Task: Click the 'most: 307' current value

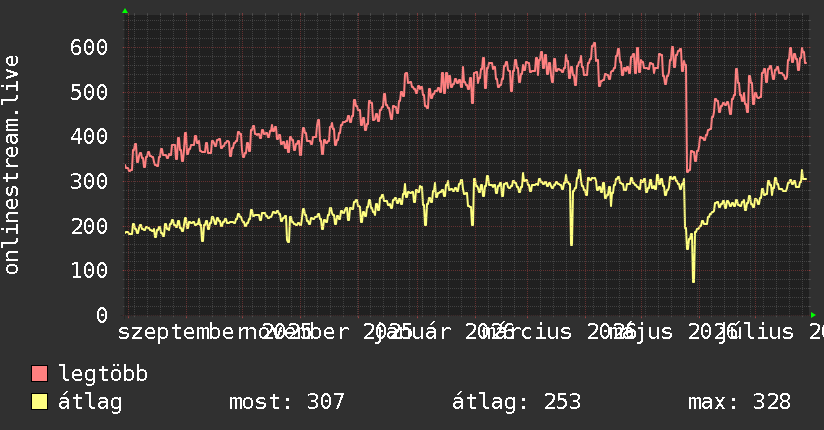Action: [x=287, y=402]
